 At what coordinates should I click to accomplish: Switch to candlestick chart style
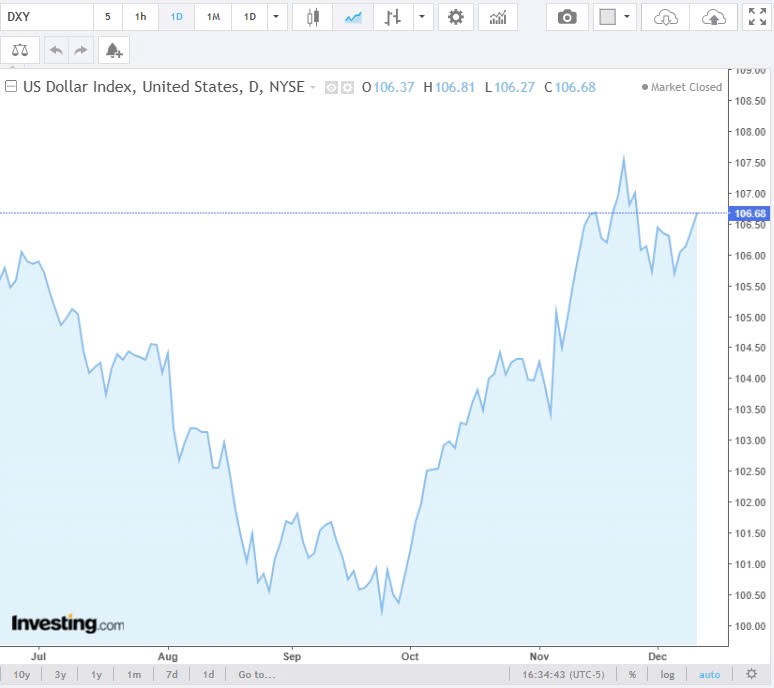coord(313,17)
